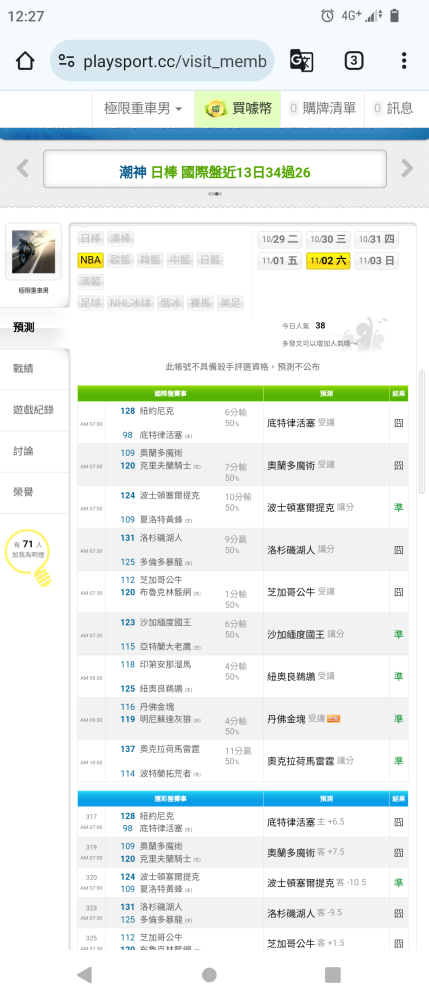Viewport: 429px width, 1000px height.
Task: Open the browser three-dot menu
Action: click(404, 61)
